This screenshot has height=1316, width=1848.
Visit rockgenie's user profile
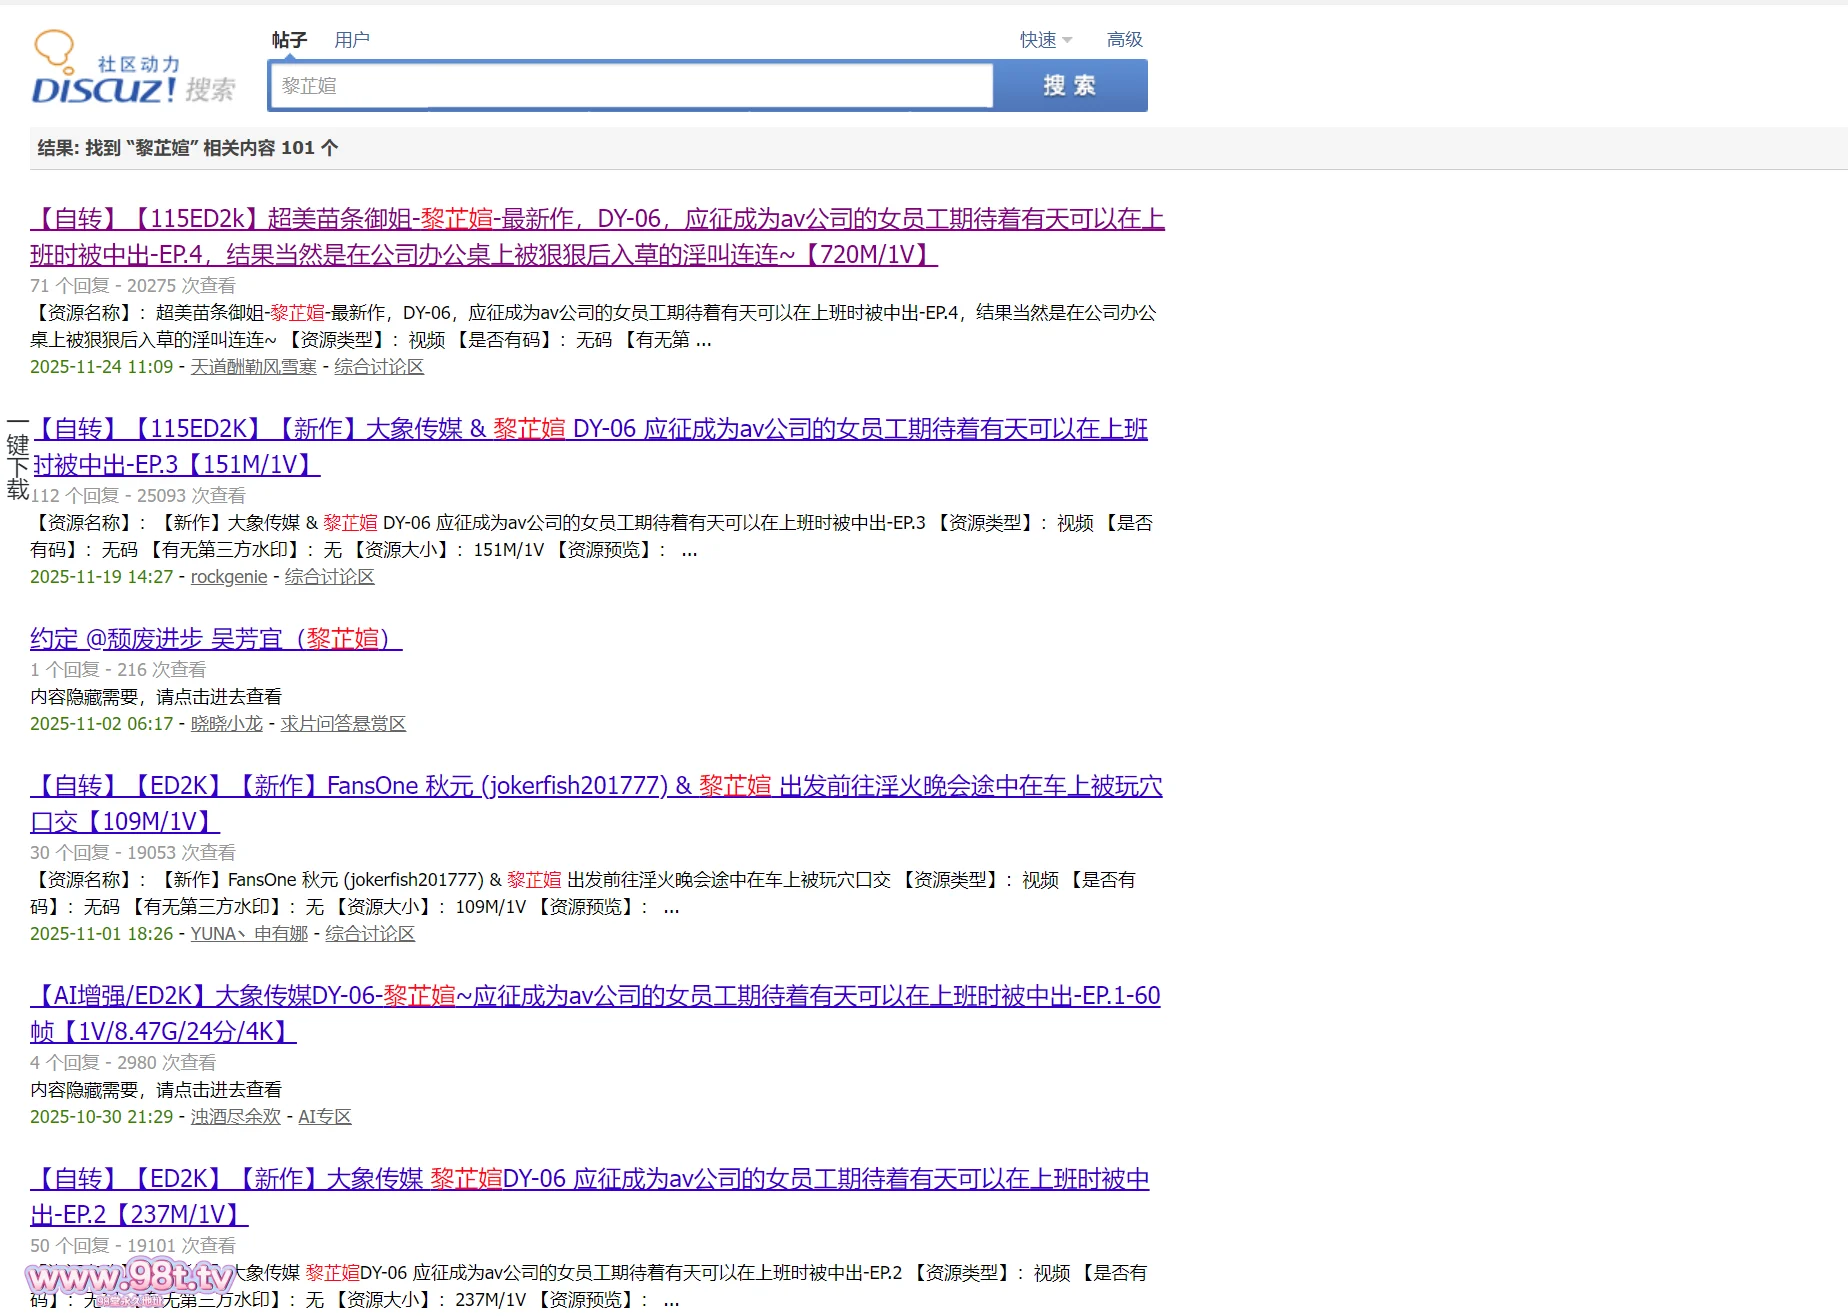(229, 577)
